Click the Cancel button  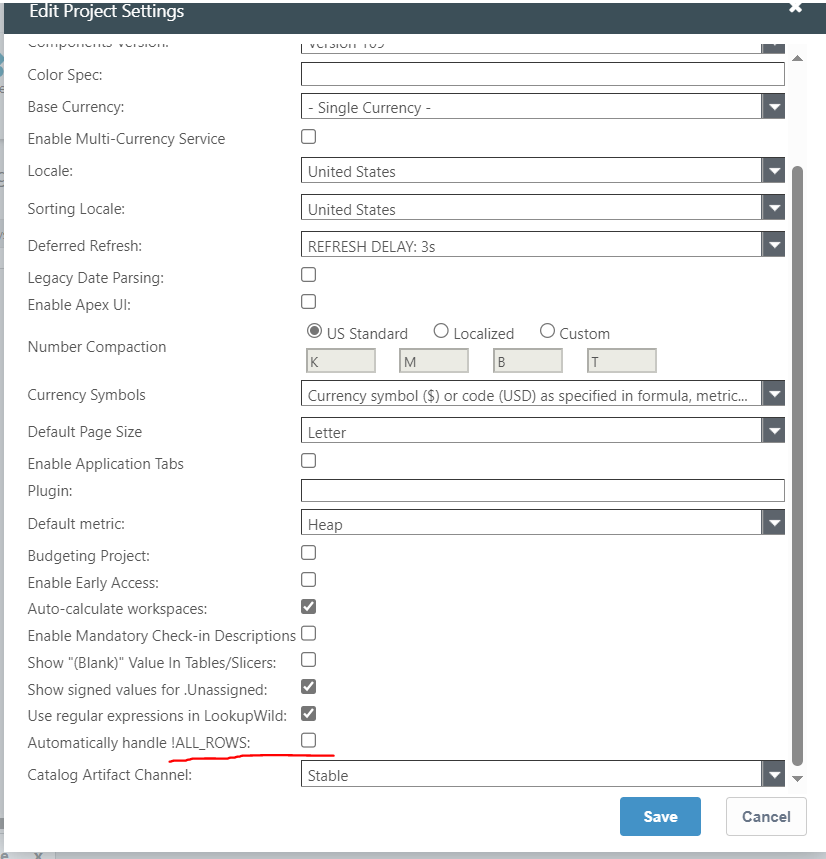tap(766, 816)
